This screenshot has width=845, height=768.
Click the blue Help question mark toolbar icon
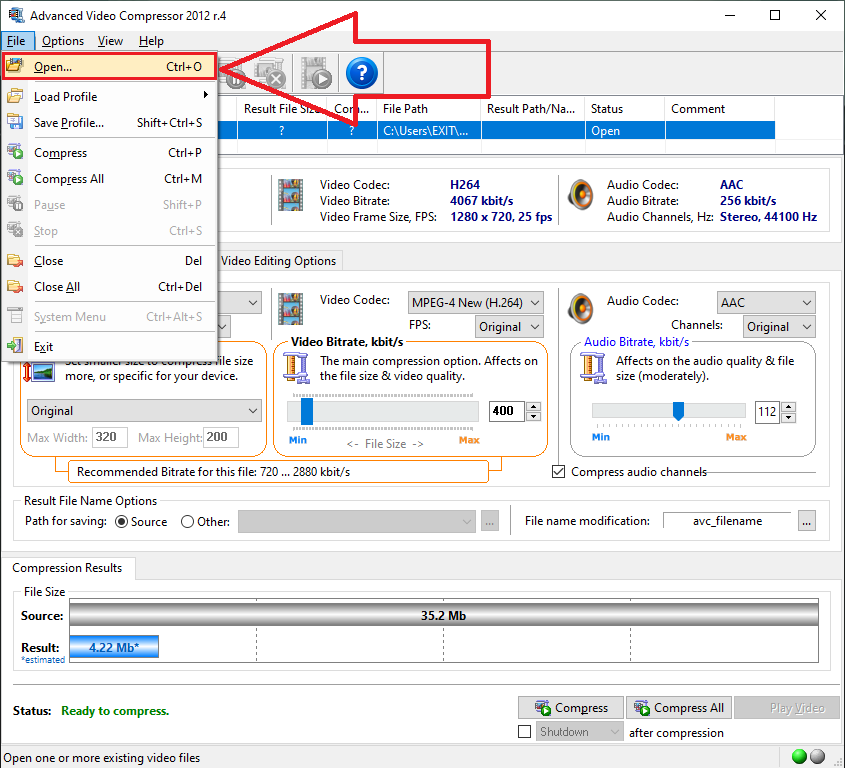[x=362, y=73]
